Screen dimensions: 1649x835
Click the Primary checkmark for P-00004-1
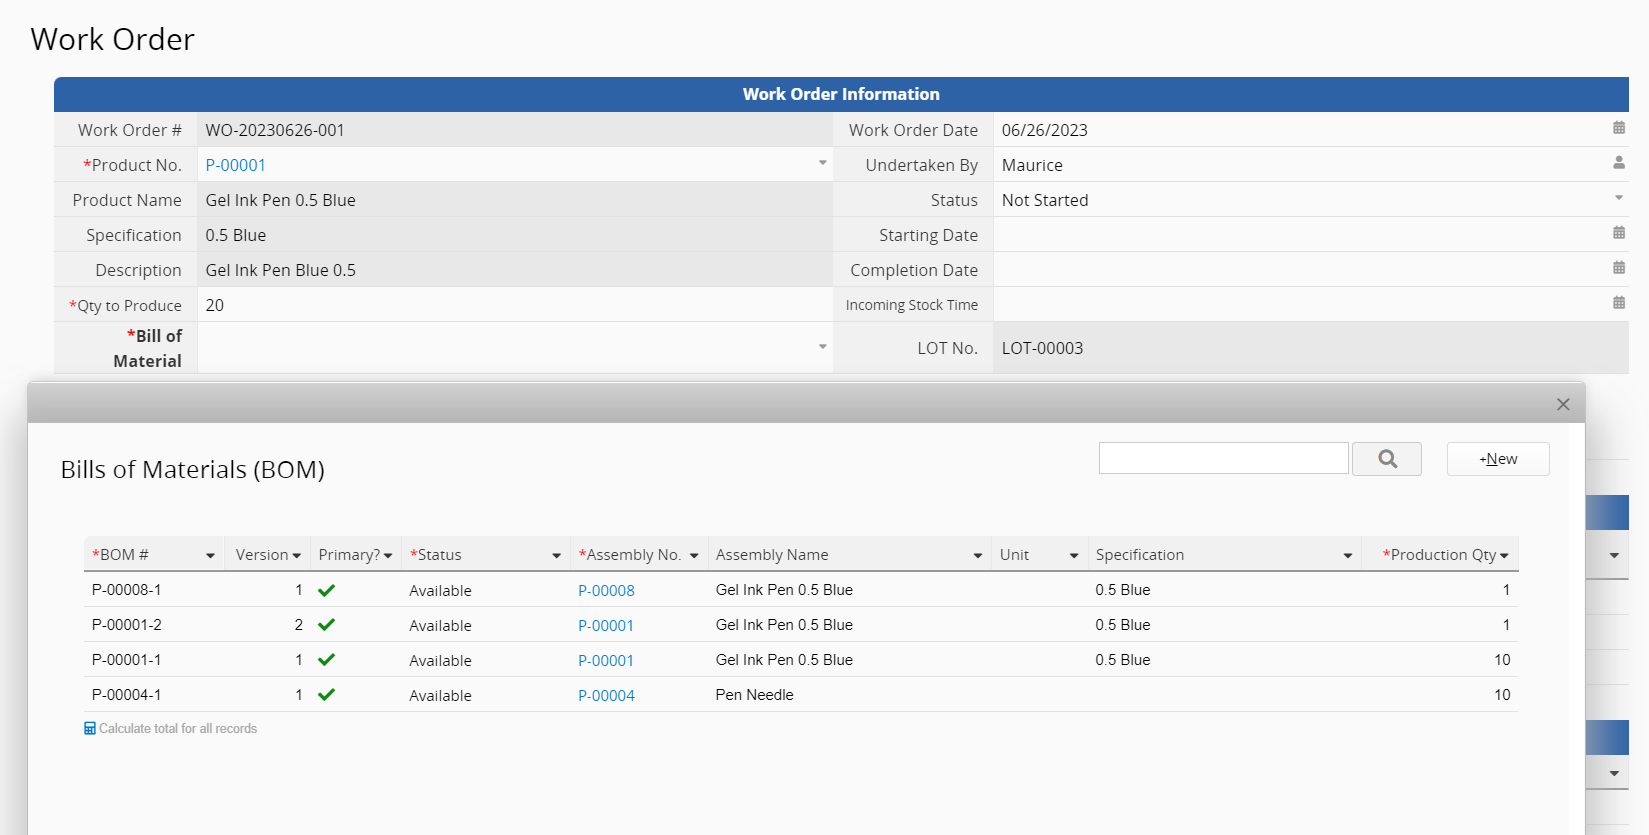click(x=326, y=695)
